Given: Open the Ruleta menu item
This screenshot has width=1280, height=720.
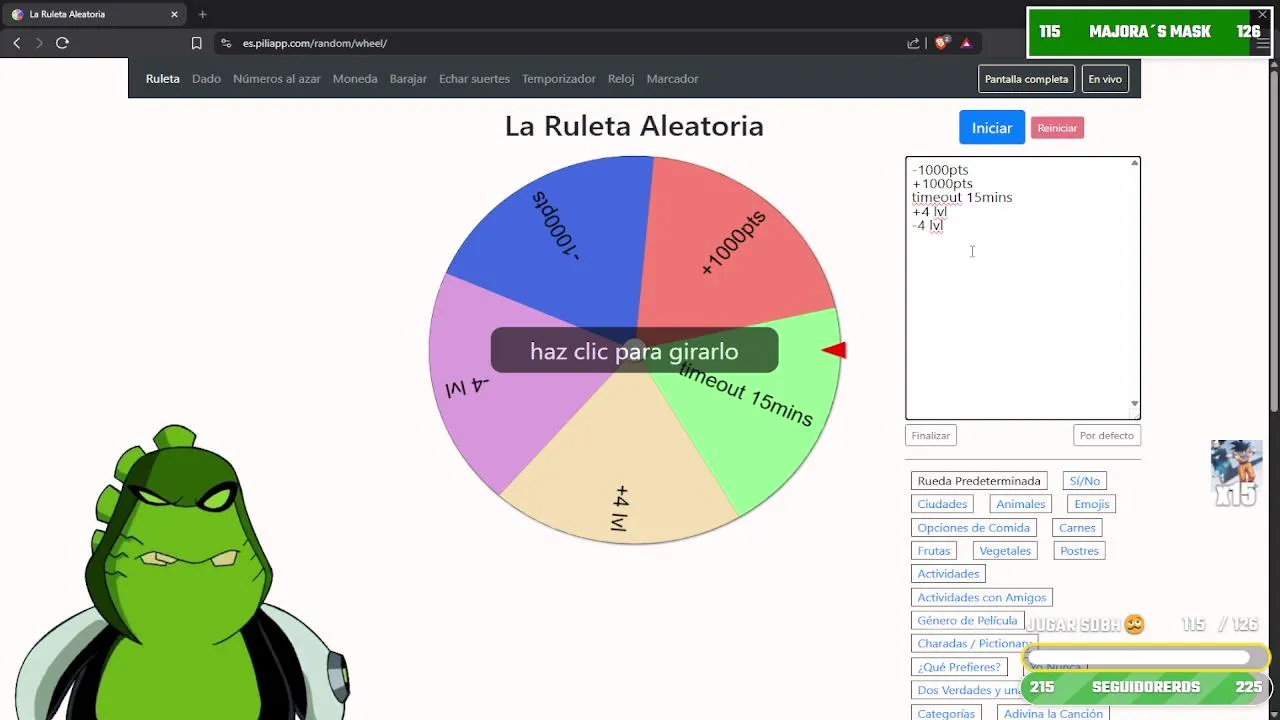Looking at the screenshot, I should tap(163, 78).
